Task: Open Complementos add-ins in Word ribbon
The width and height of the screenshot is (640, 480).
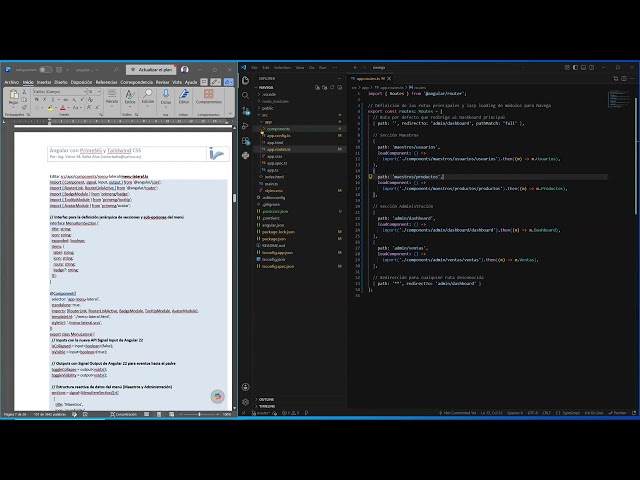Action: click(x=209, y=97)
